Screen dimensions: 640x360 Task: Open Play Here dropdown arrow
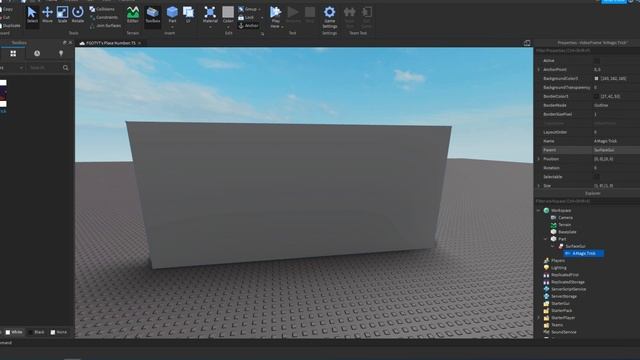[282, 27]
